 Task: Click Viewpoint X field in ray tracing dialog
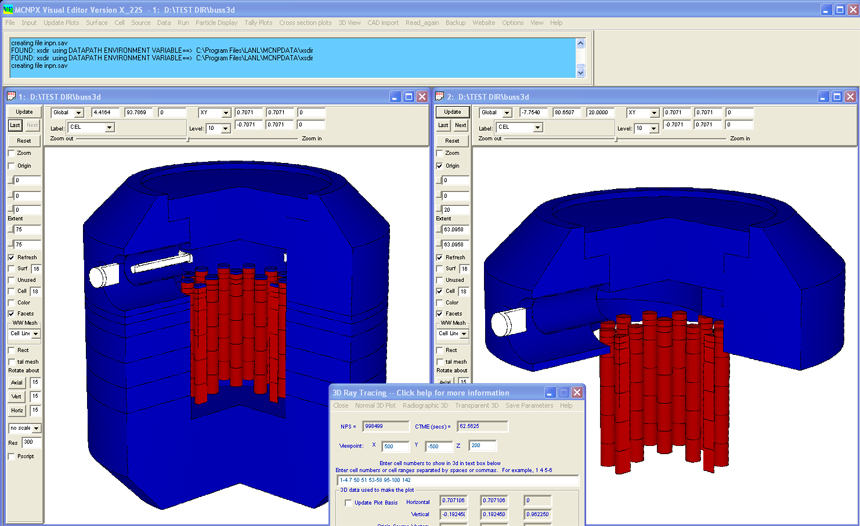395,446
